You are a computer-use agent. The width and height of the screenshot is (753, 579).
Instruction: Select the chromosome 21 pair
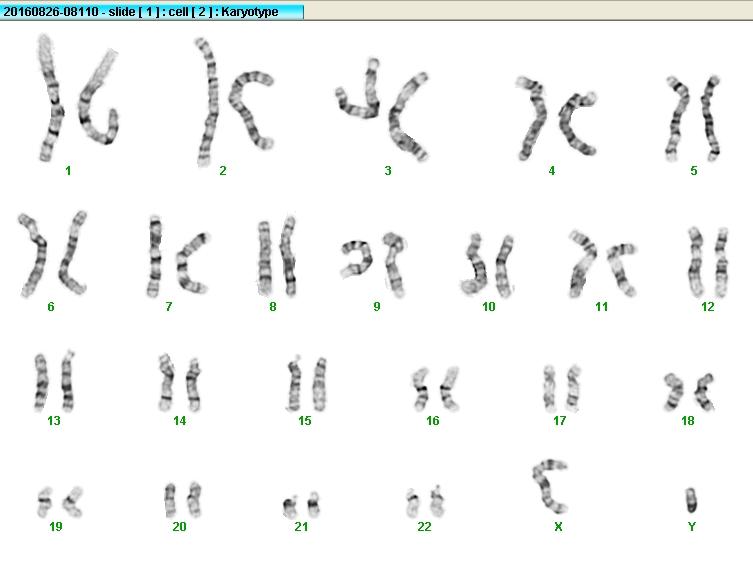pos(301,505)
